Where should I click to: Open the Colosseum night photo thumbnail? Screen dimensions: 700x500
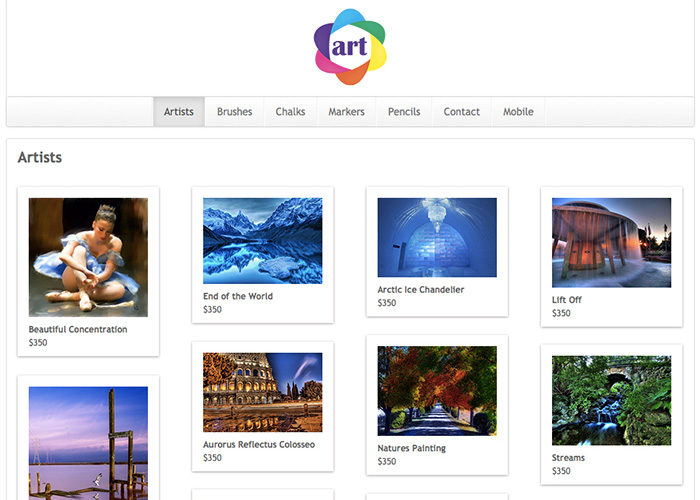[x=262, y=392]
